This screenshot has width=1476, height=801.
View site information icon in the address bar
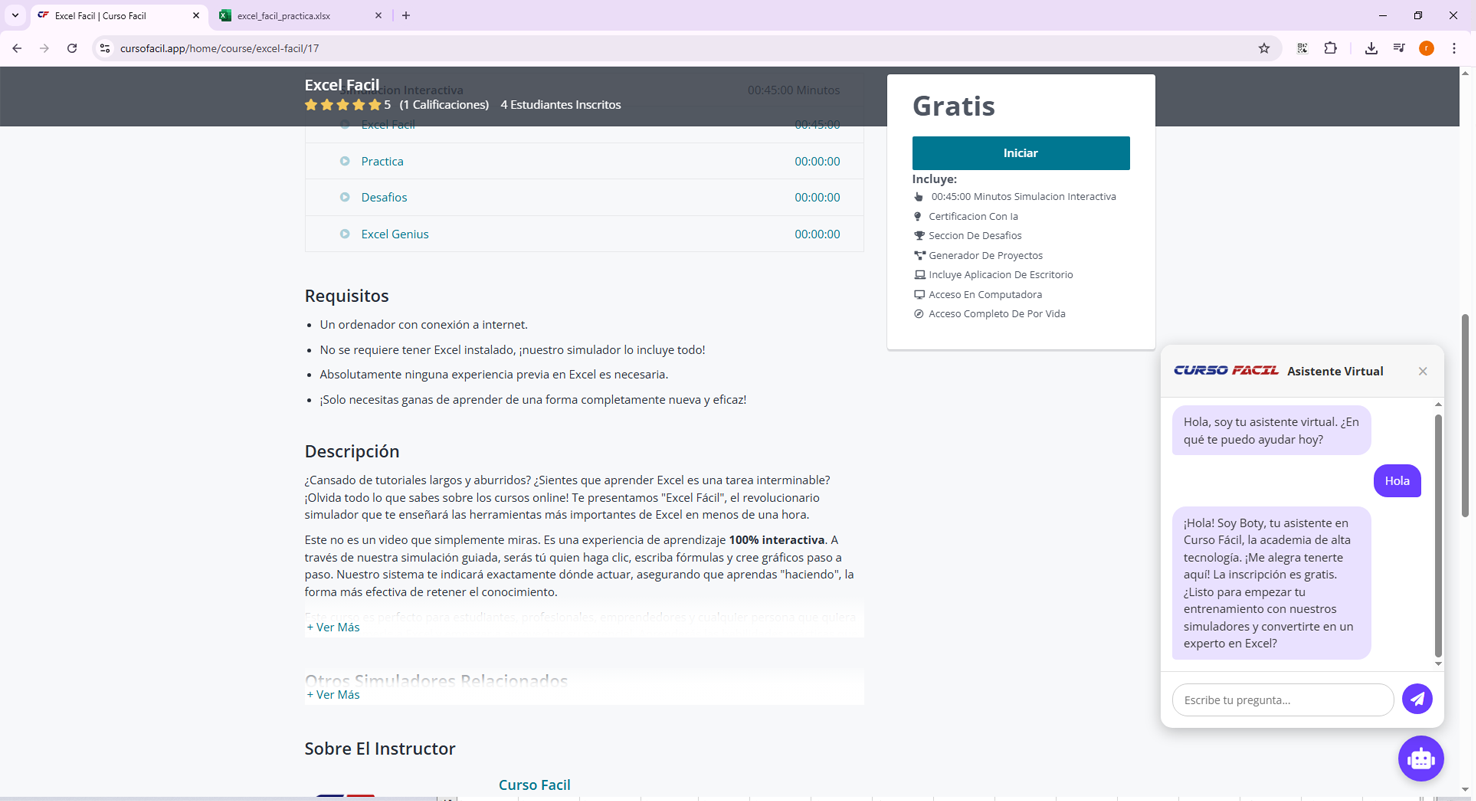pyautogui.click(x=104, y=48)
